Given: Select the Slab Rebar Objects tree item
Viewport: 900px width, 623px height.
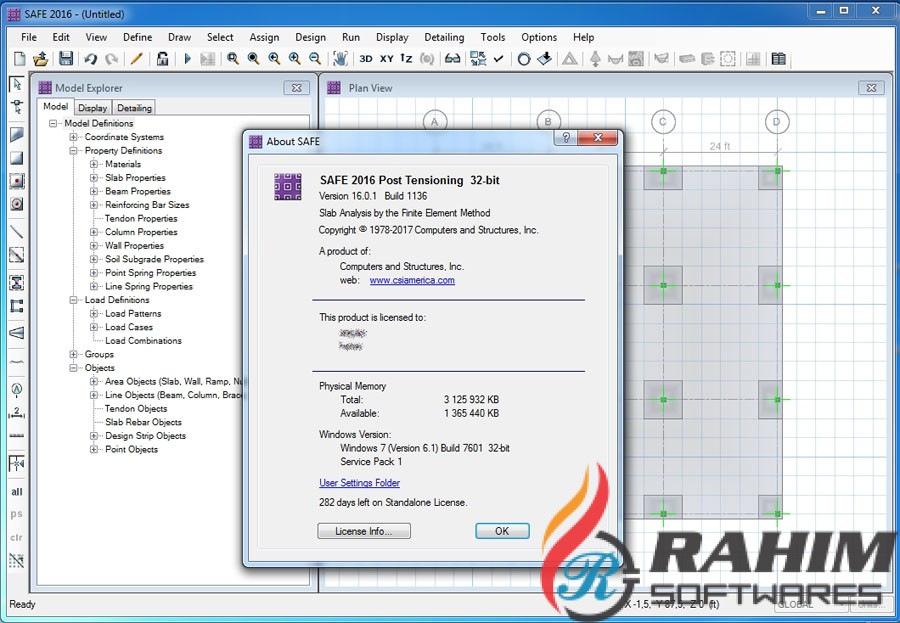Looking at the screenshot, I should [x=143, y=423].
